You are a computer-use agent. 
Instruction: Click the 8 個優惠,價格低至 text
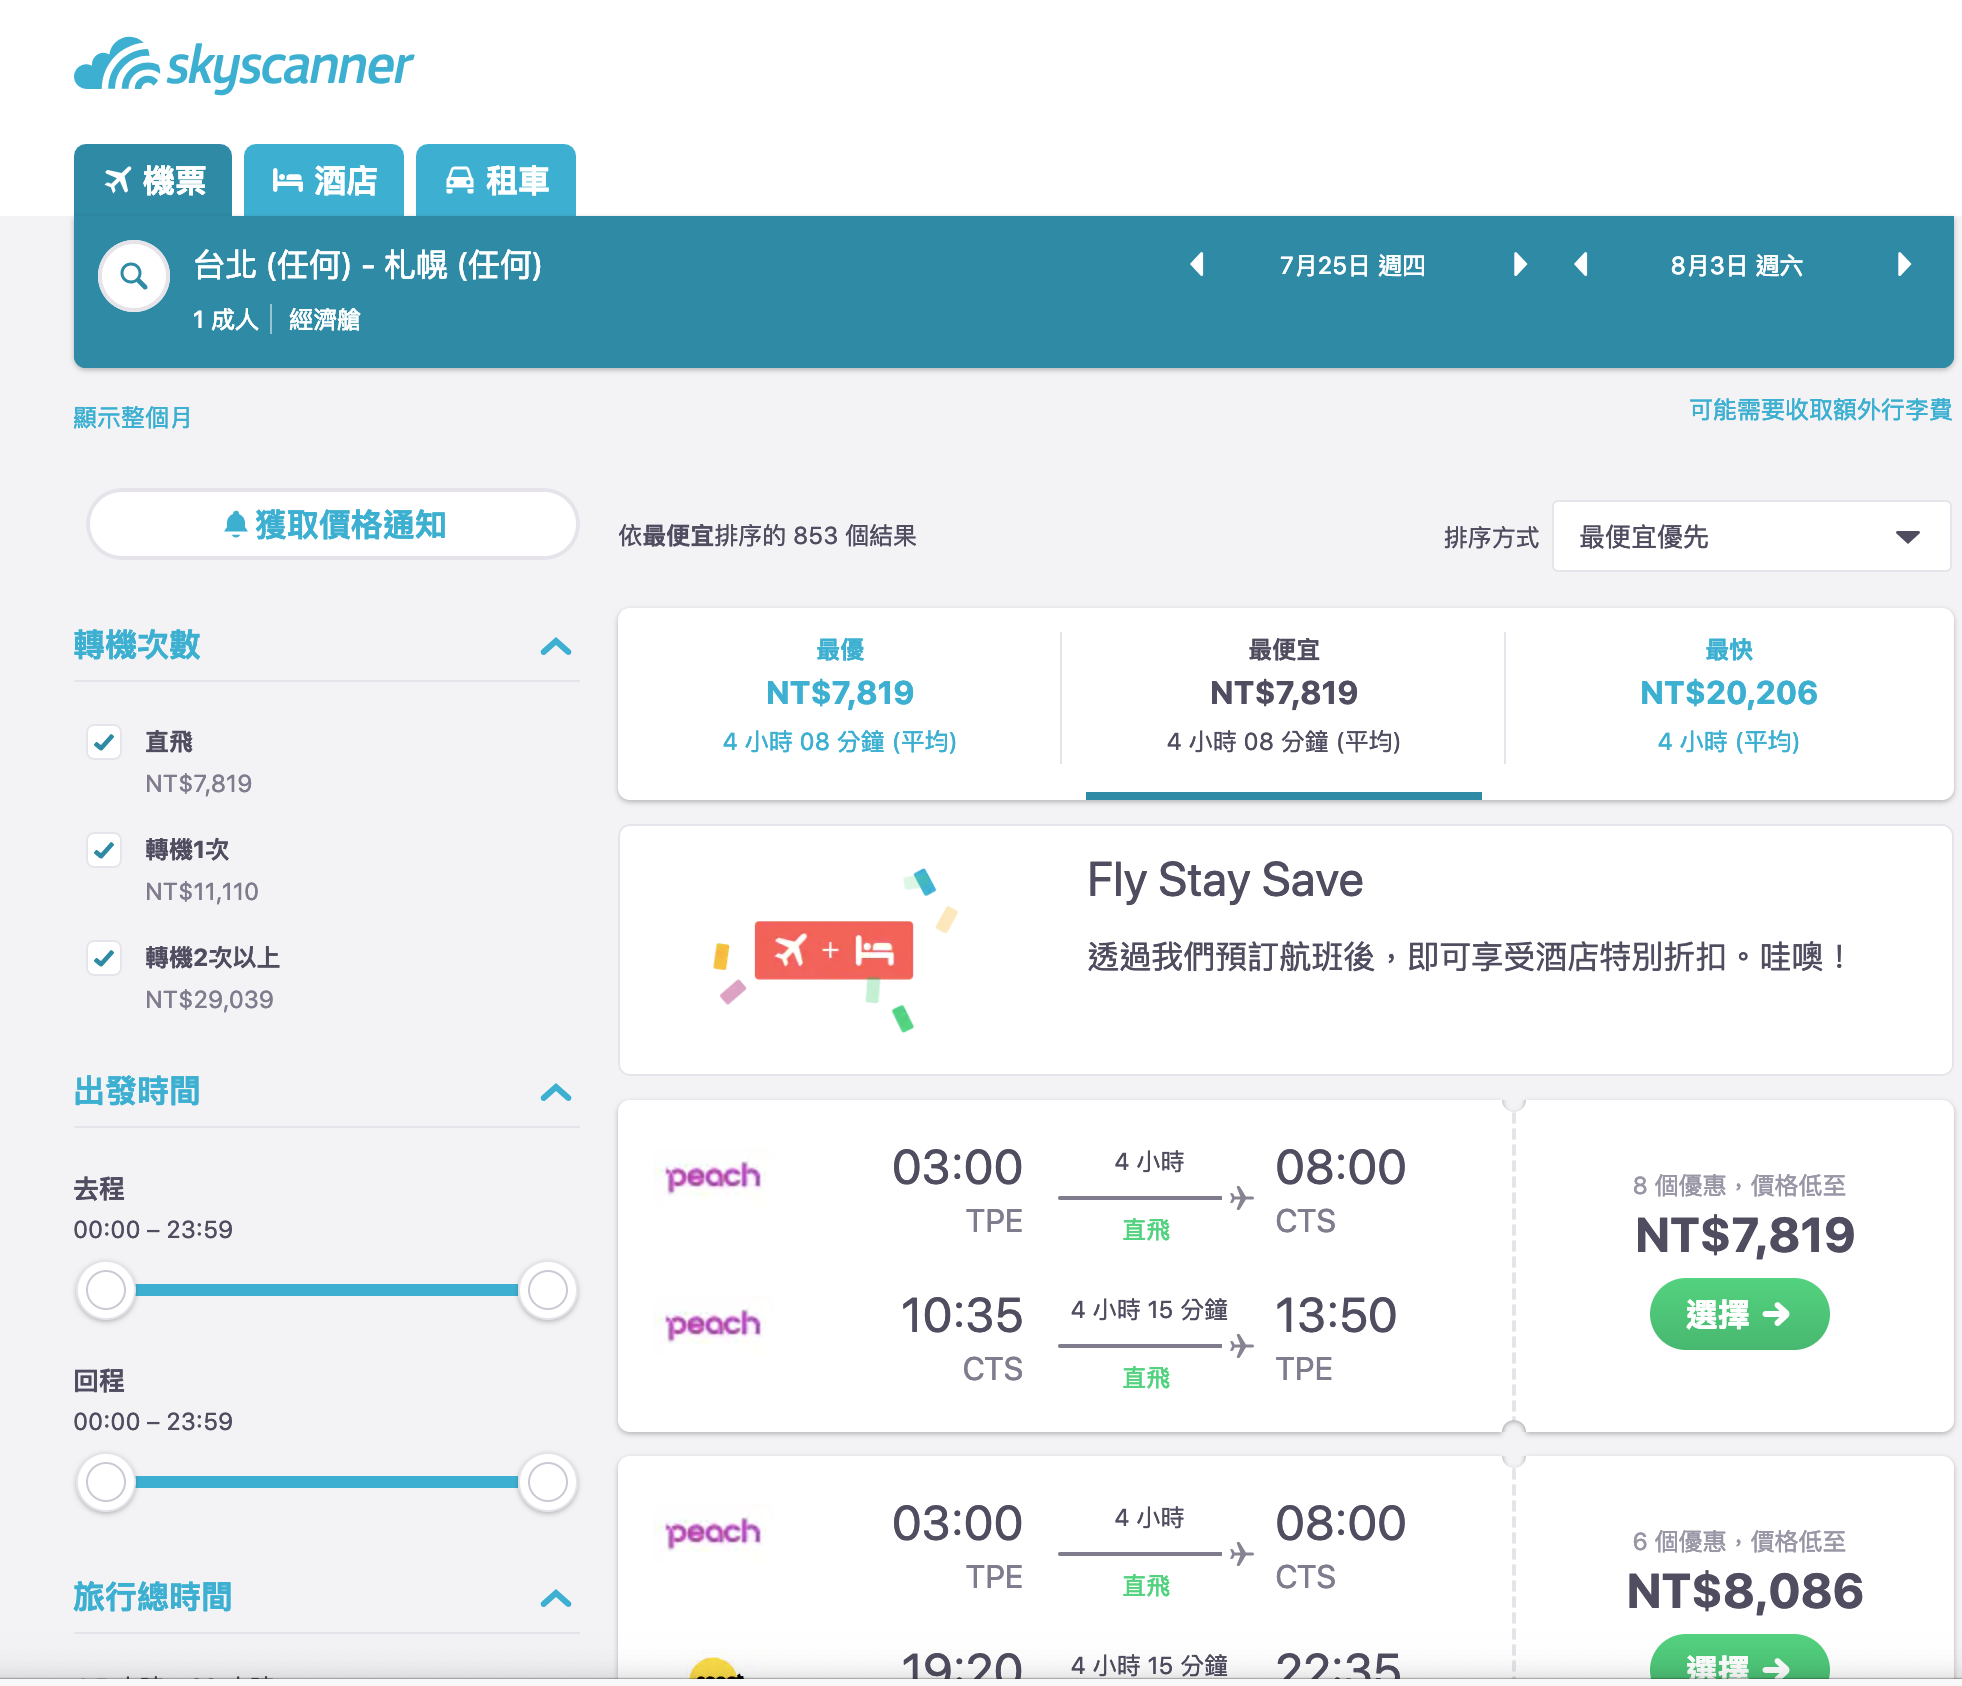tap(1739, 1185)
